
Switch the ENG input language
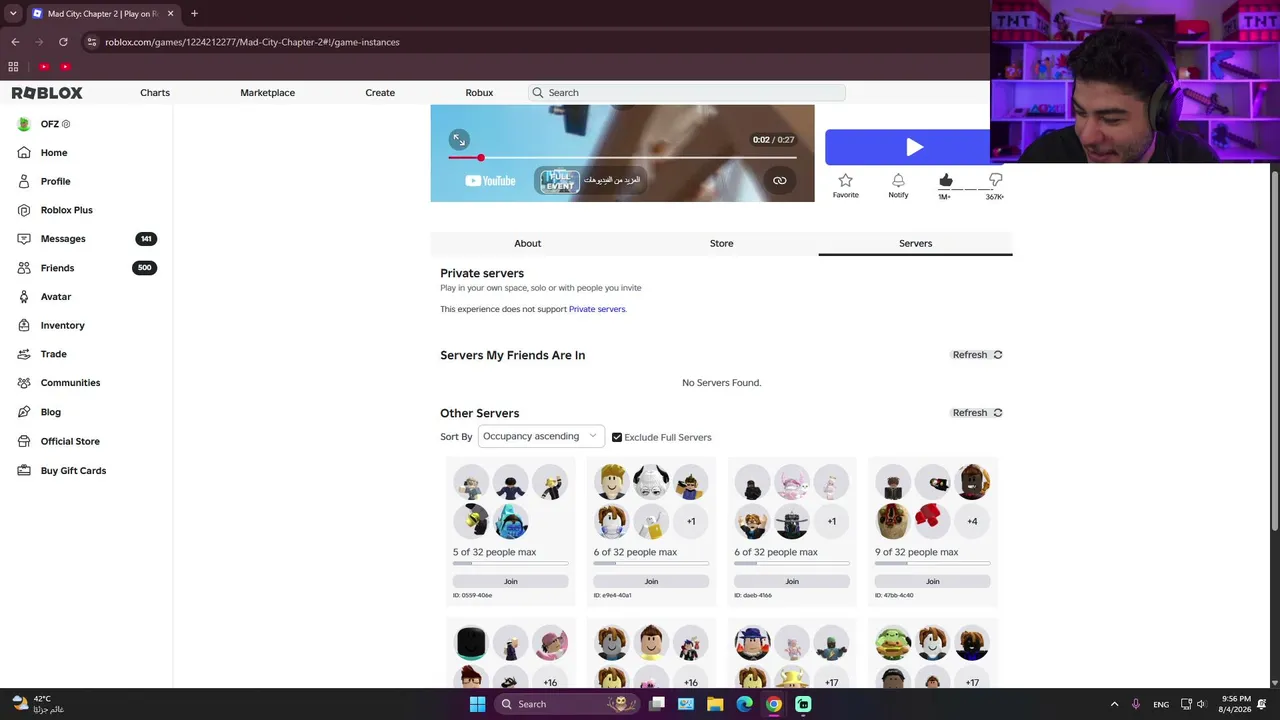coord(1160,704)
